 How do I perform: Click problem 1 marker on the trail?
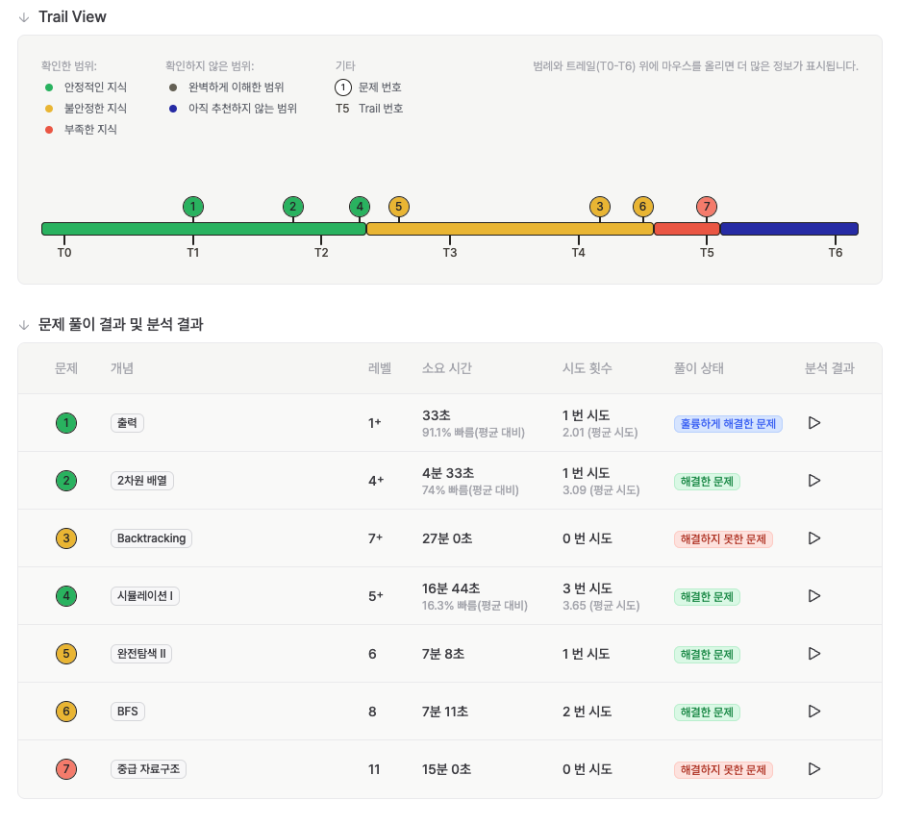pyautogui.click(x=193, y=207)
